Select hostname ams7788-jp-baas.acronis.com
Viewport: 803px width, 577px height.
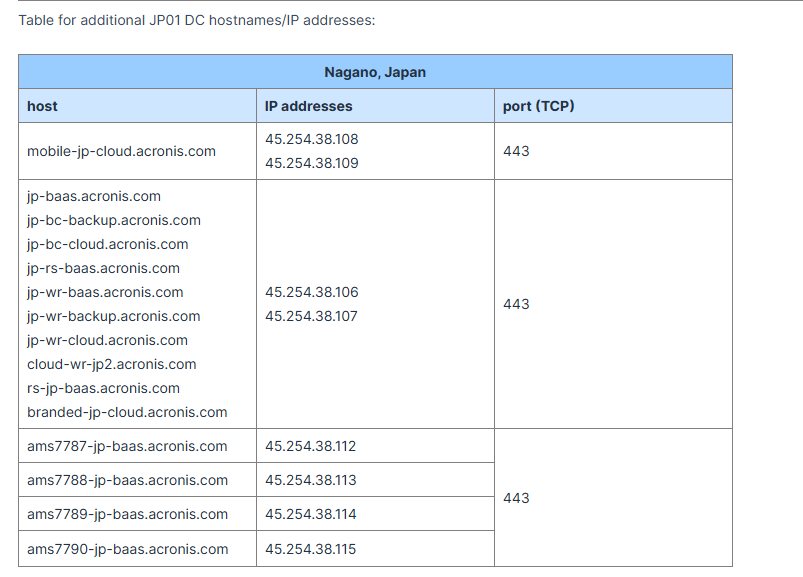point(127,480)
